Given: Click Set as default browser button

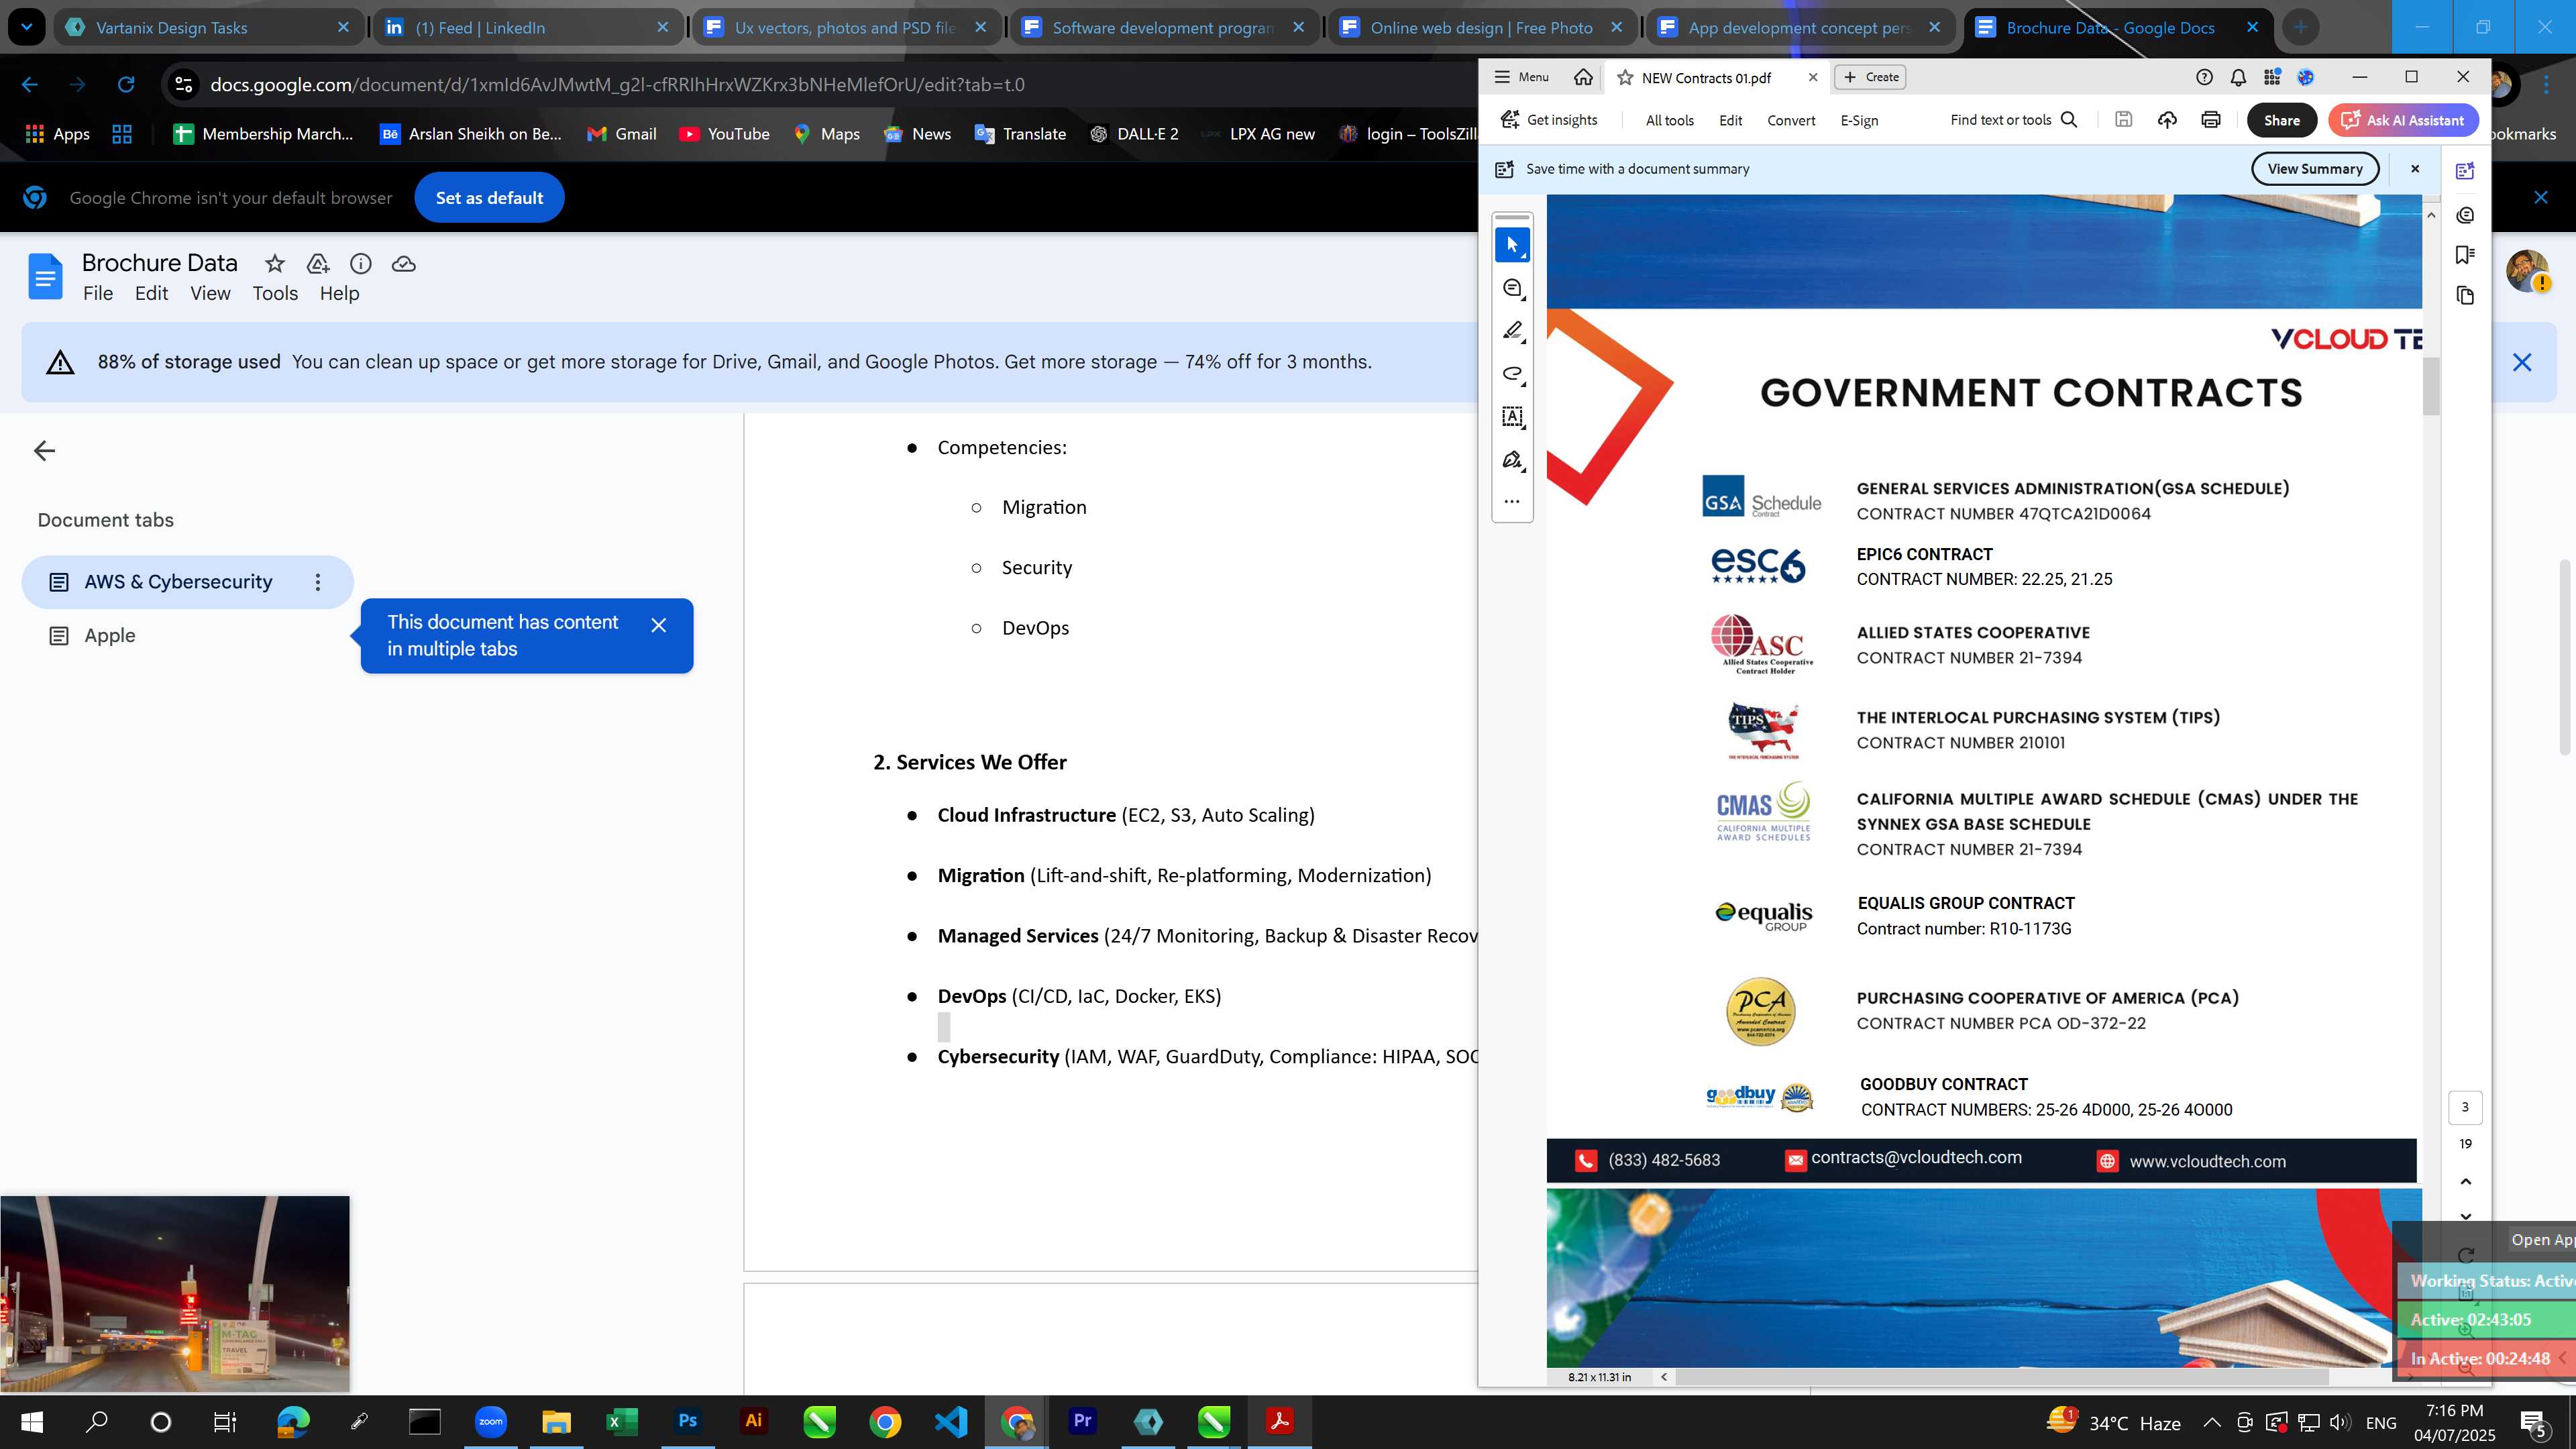Looking at the screenshot, I should [x=489, y=198].
